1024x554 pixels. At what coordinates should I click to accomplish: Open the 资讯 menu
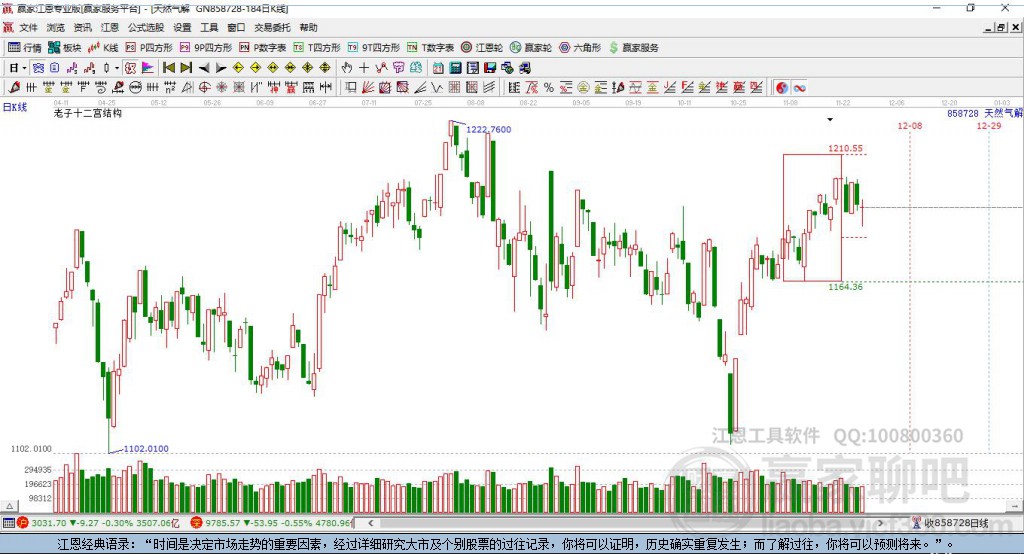pos(82,27)
